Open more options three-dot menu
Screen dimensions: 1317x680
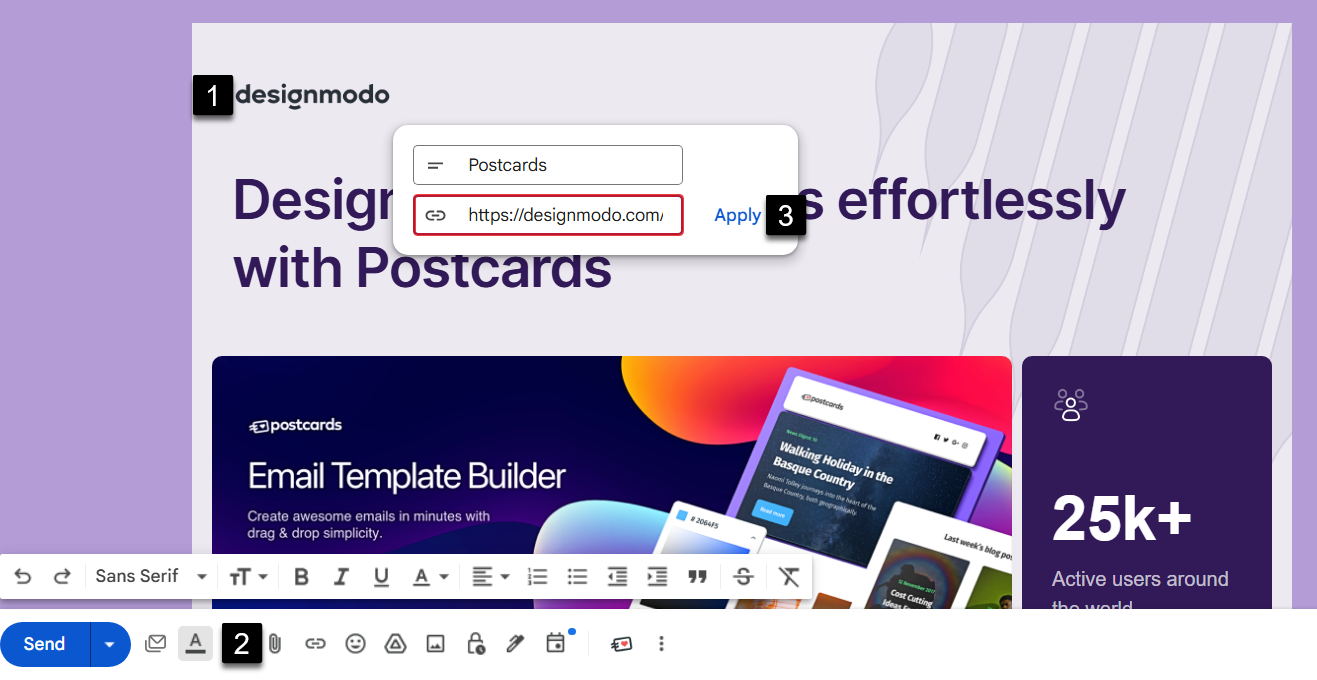pyautogui.click(x=661, y=644)
